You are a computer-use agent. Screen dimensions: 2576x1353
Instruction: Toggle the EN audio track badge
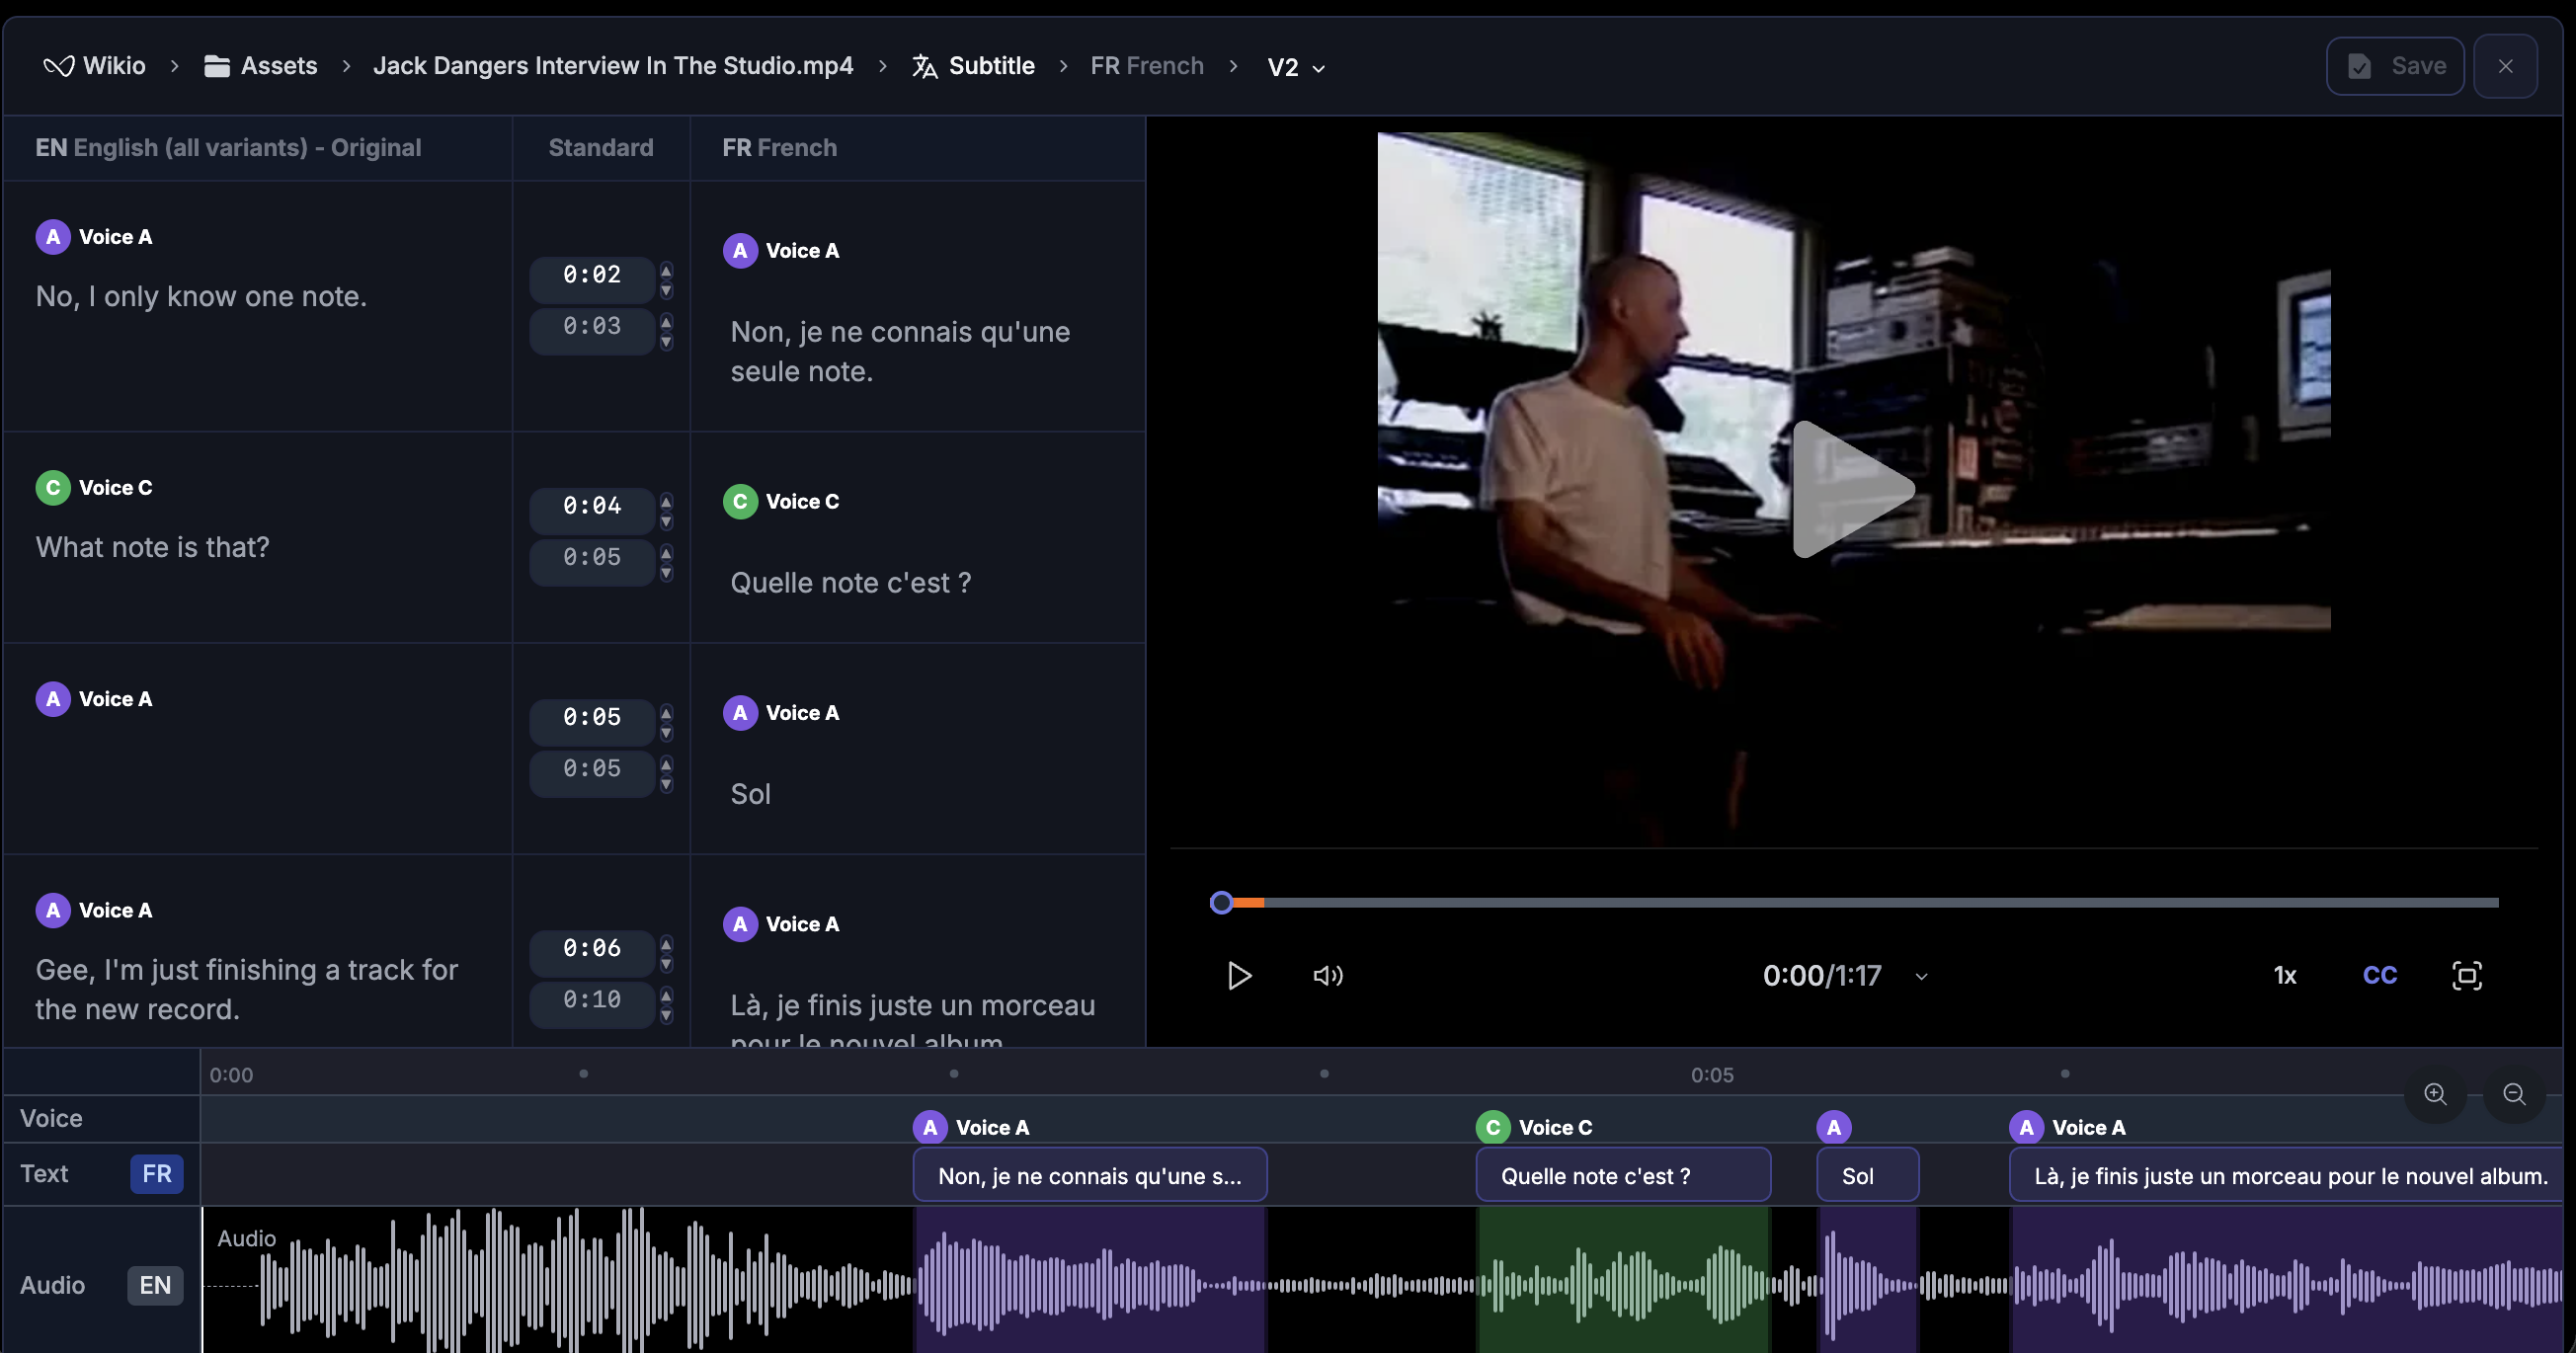(x=155, y=1285)
